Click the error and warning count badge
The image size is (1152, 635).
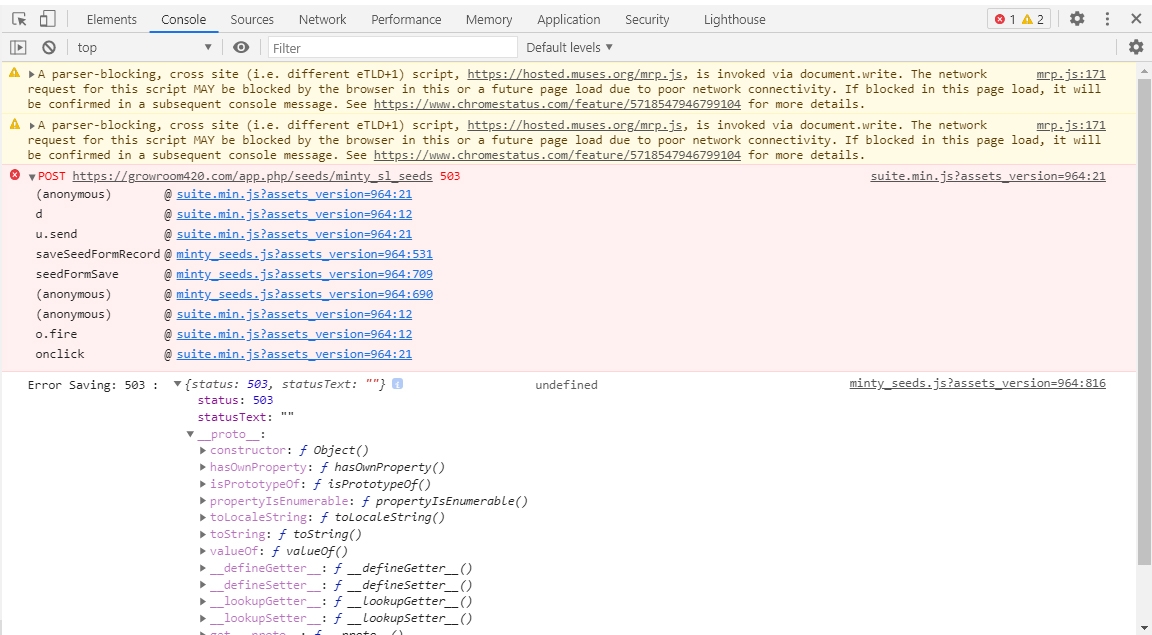pos(1019,19)
